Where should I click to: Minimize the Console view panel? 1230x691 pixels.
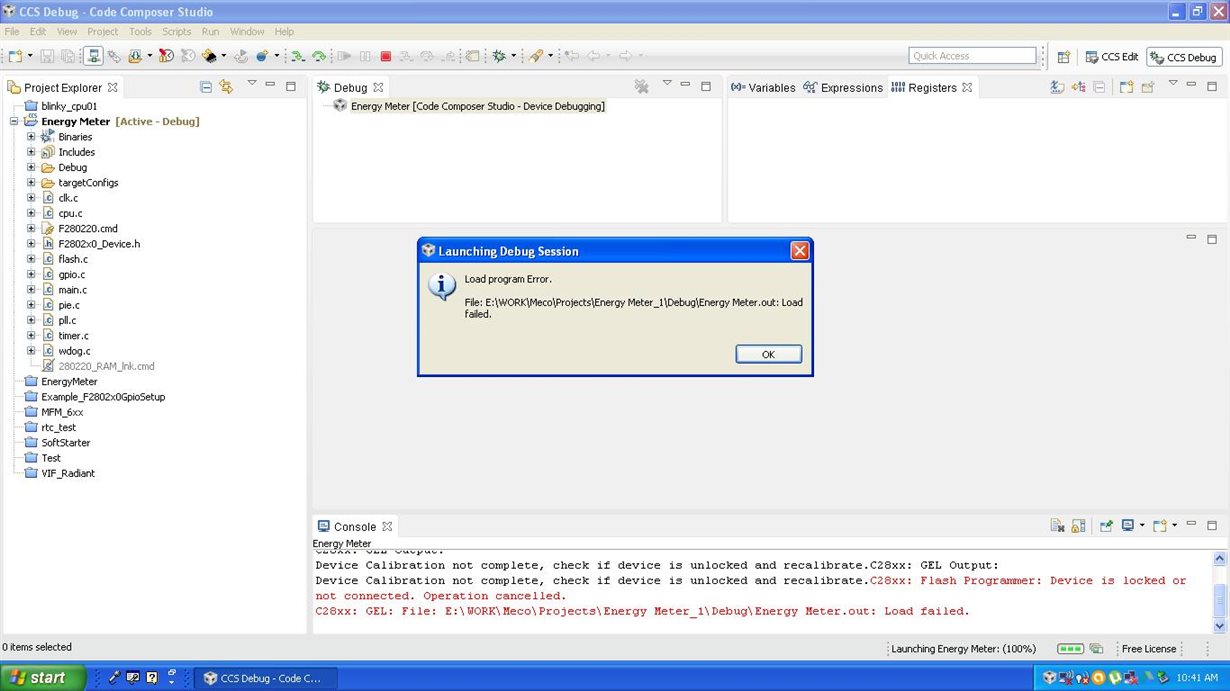point(1191,523)
